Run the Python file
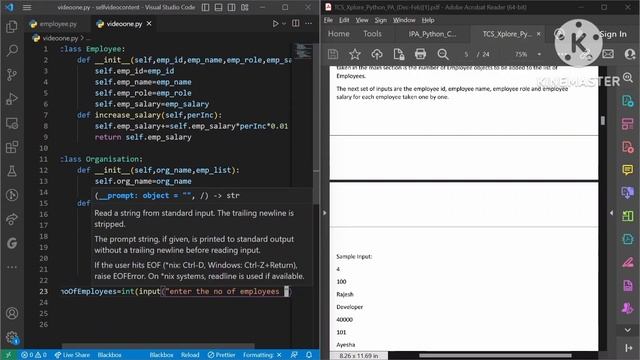Image resolution: width=640 pixels, height=360 pixels. (276, 24)
